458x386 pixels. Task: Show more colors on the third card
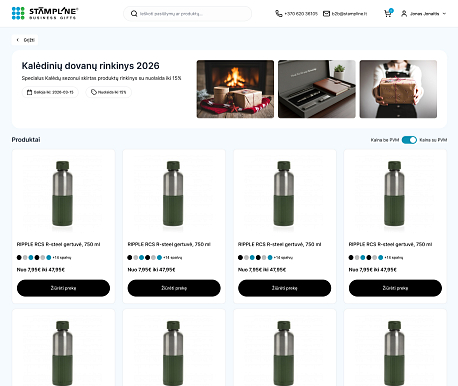pos(283,258)
